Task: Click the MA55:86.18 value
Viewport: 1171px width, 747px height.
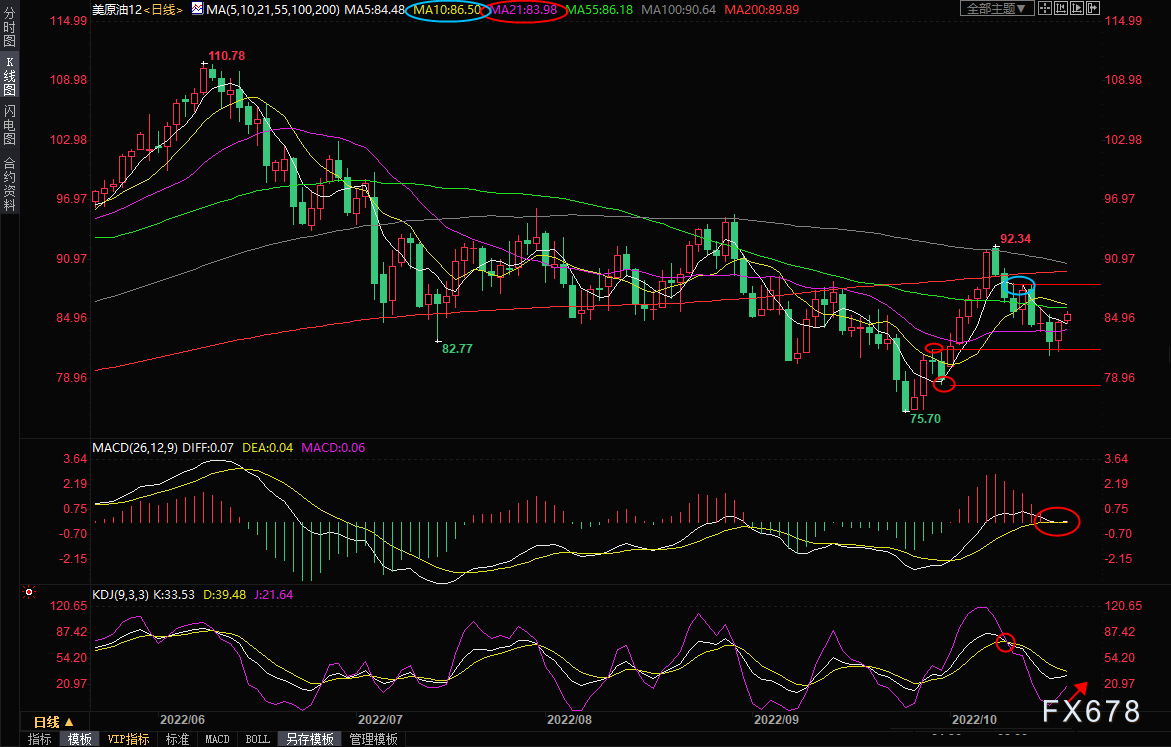Action: tap(600, 10)
